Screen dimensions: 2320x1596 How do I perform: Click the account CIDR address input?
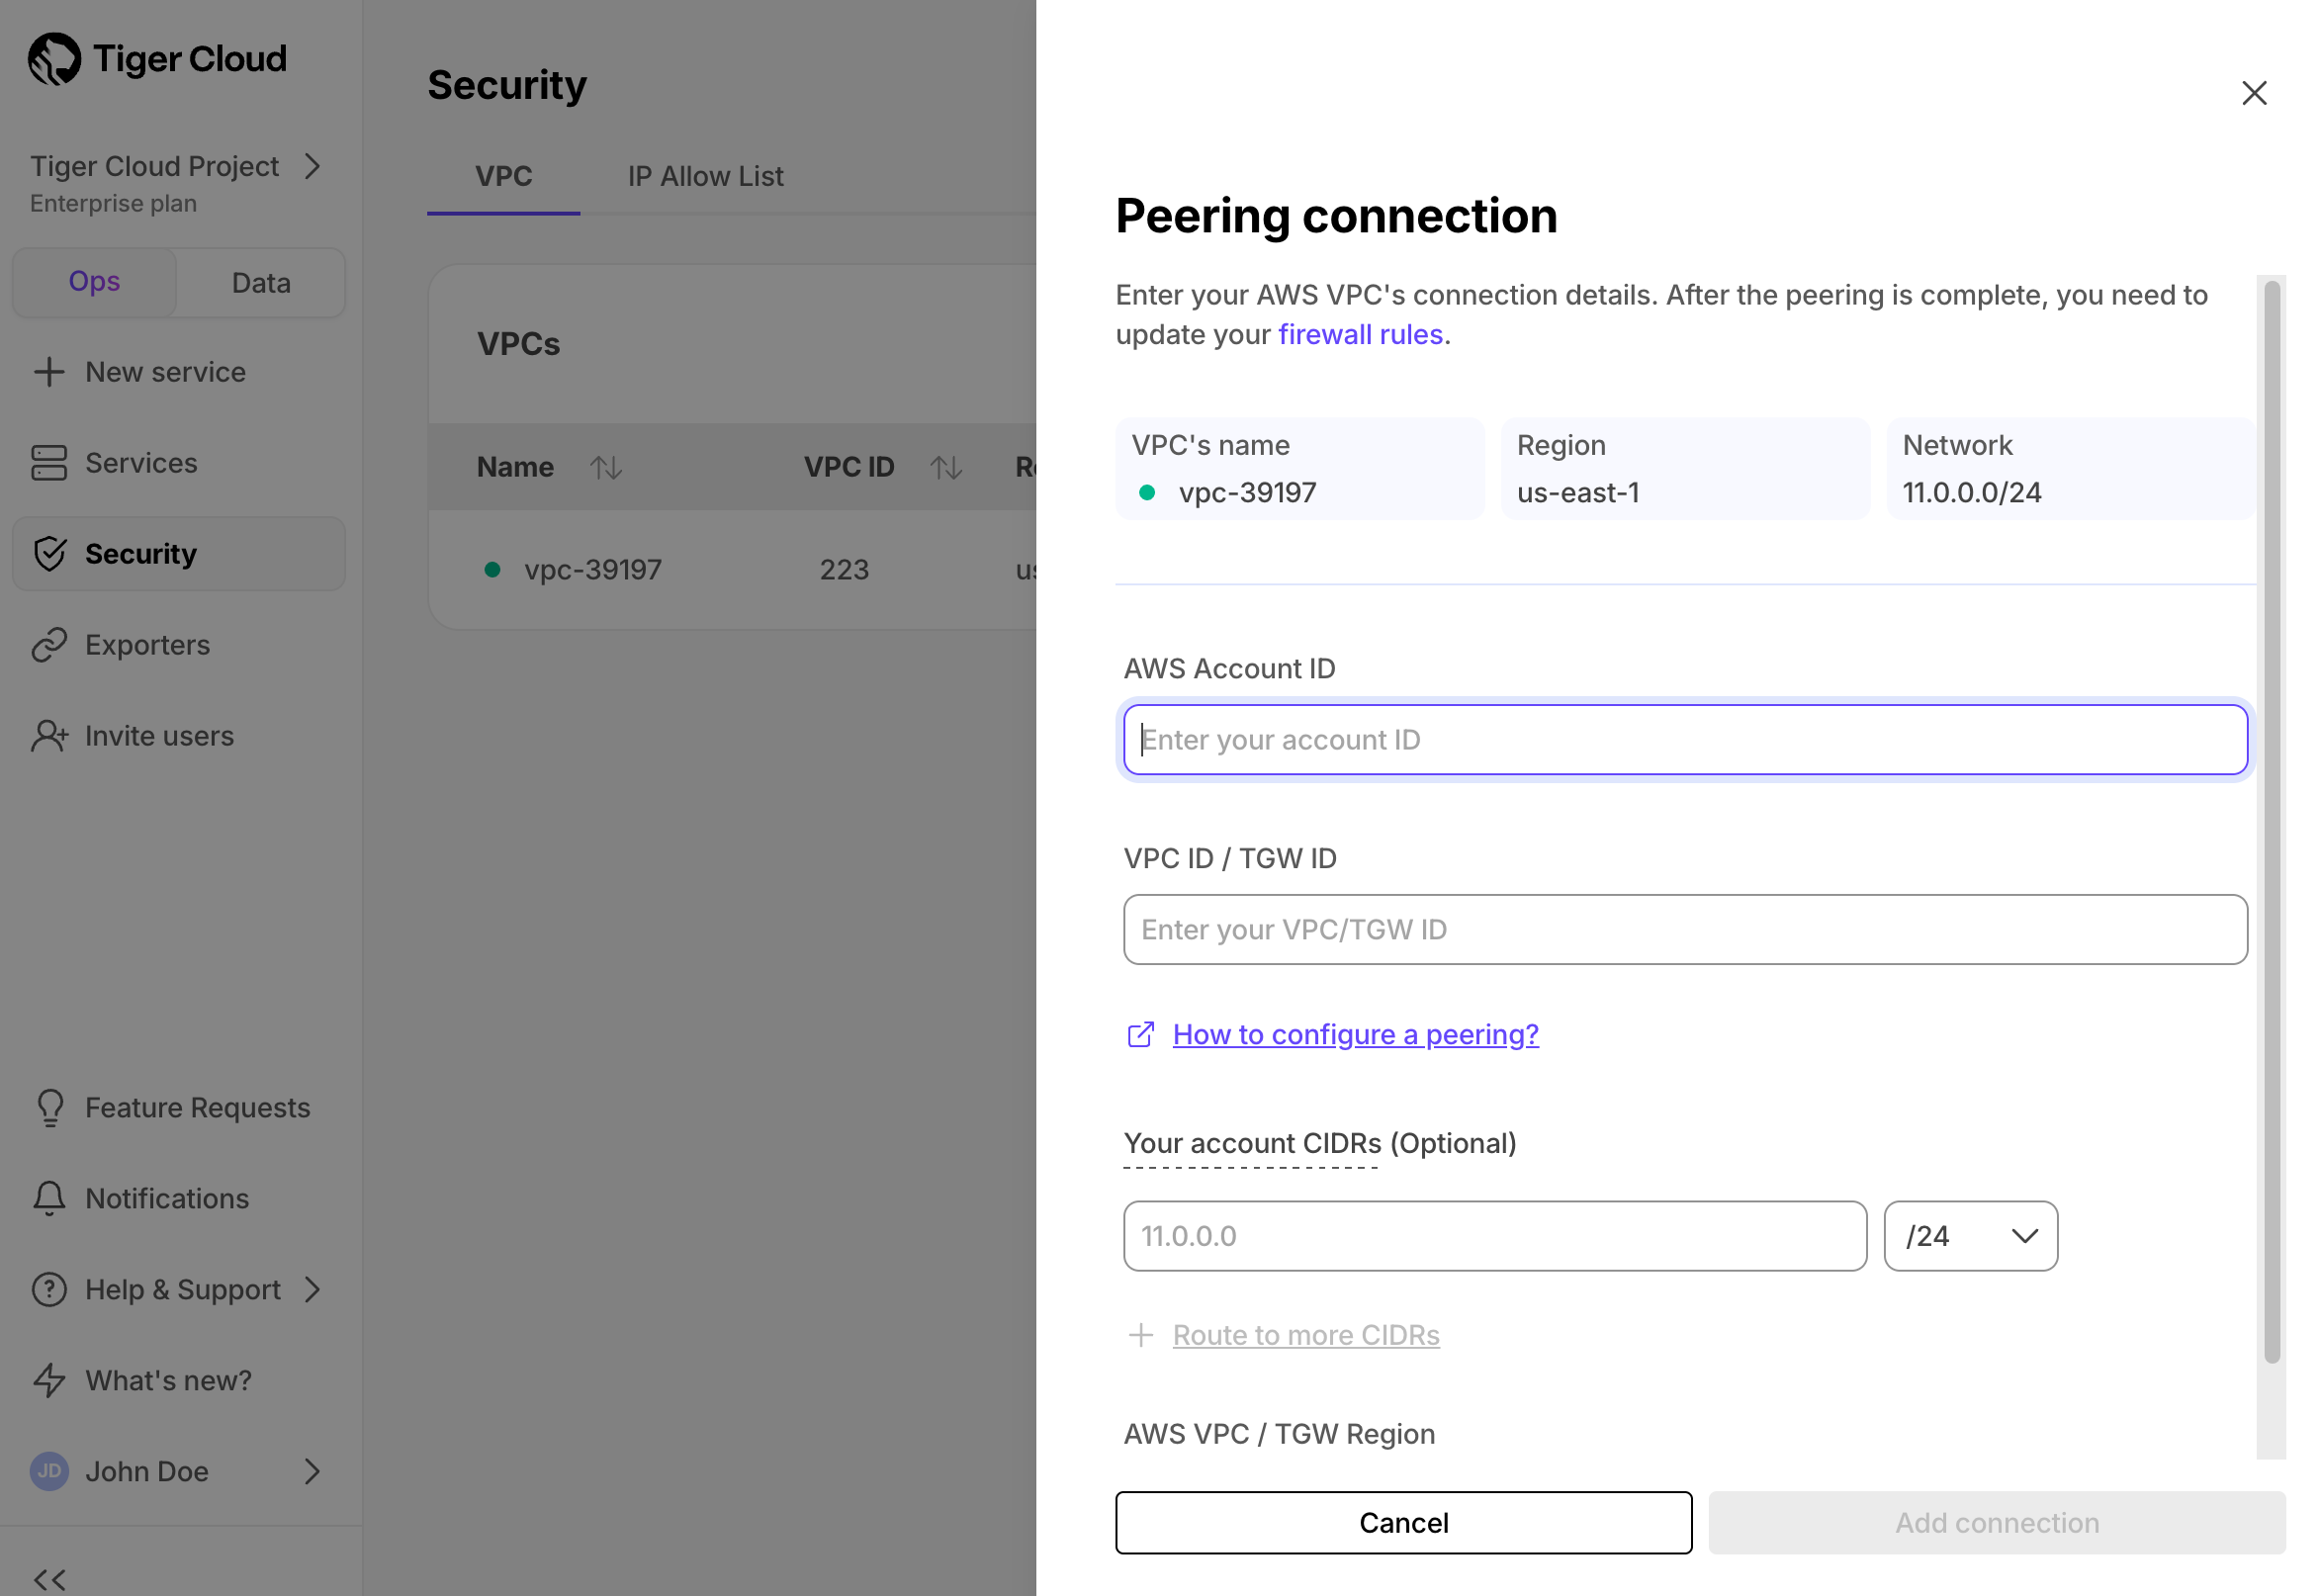point(1495,1237)
